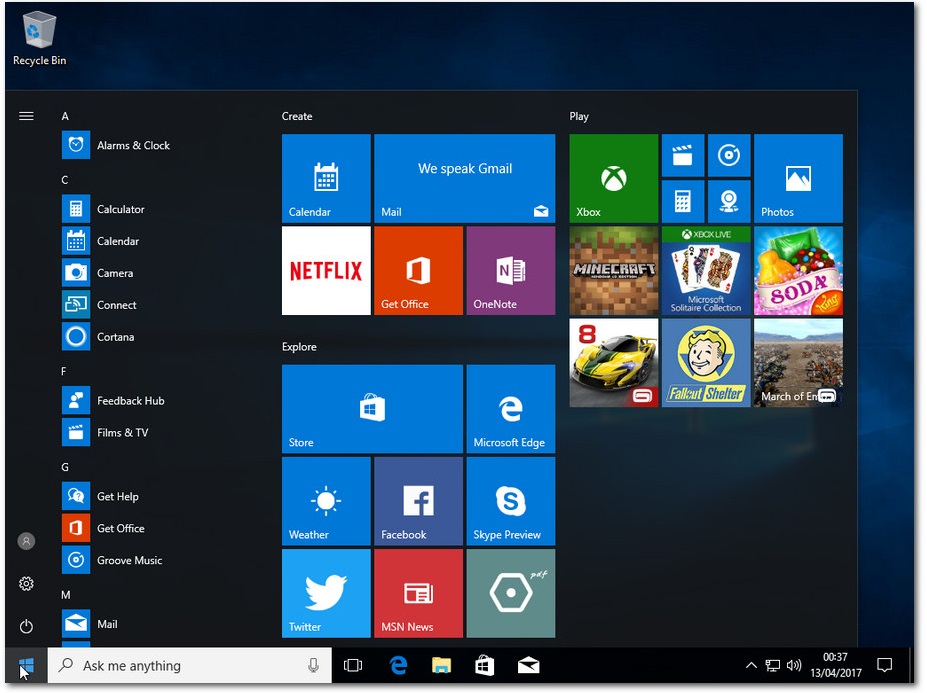The height and width of the screenshot is (693, 927).
Task: Open the Asphalt 8 racing tile
Action: coord(614,363)
